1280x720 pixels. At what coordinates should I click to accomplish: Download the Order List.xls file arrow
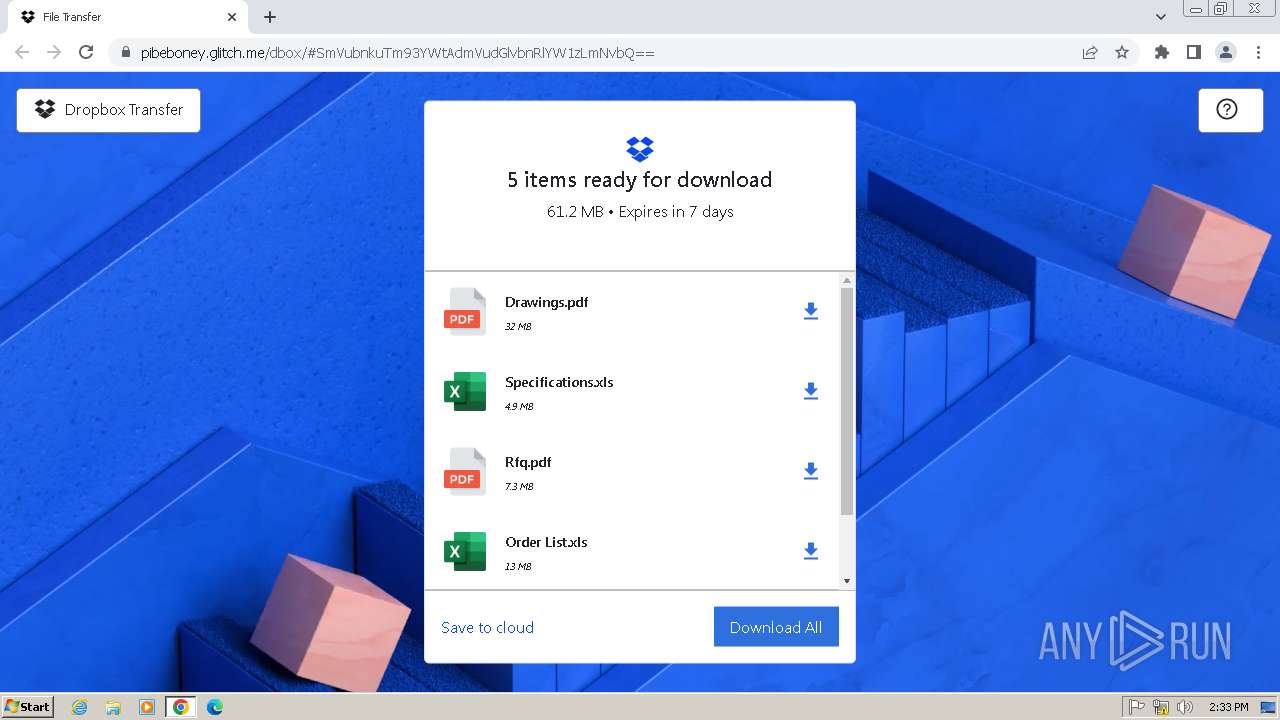click(811, 551)
